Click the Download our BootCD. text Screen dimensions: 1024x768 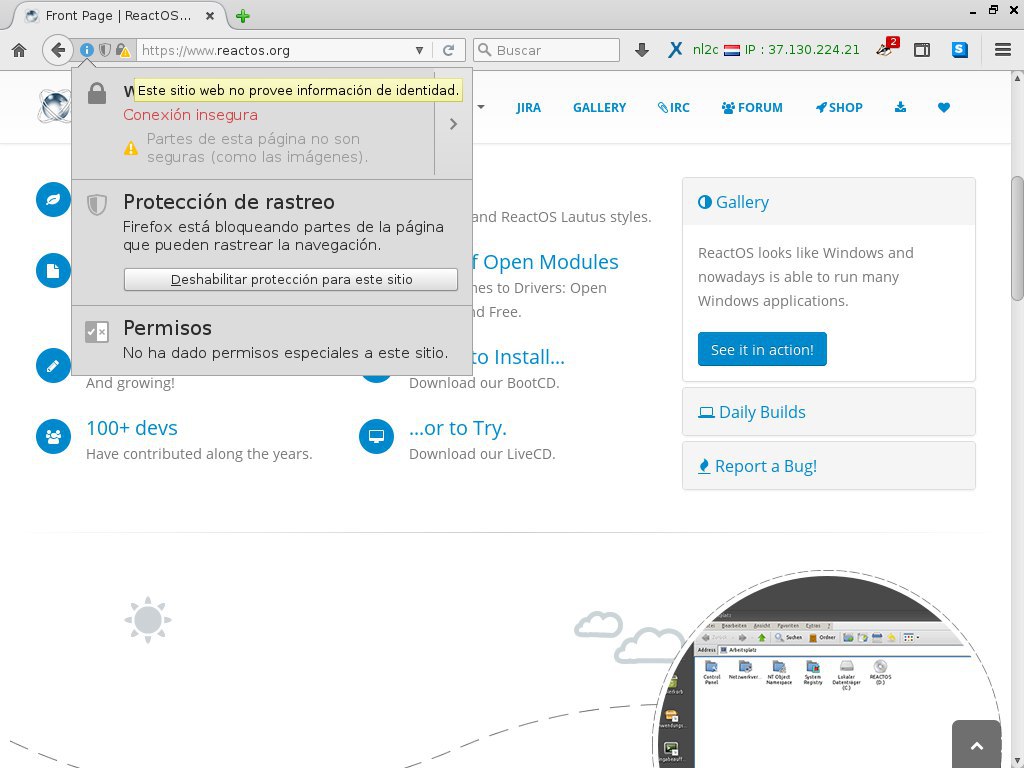pos(484,383)
